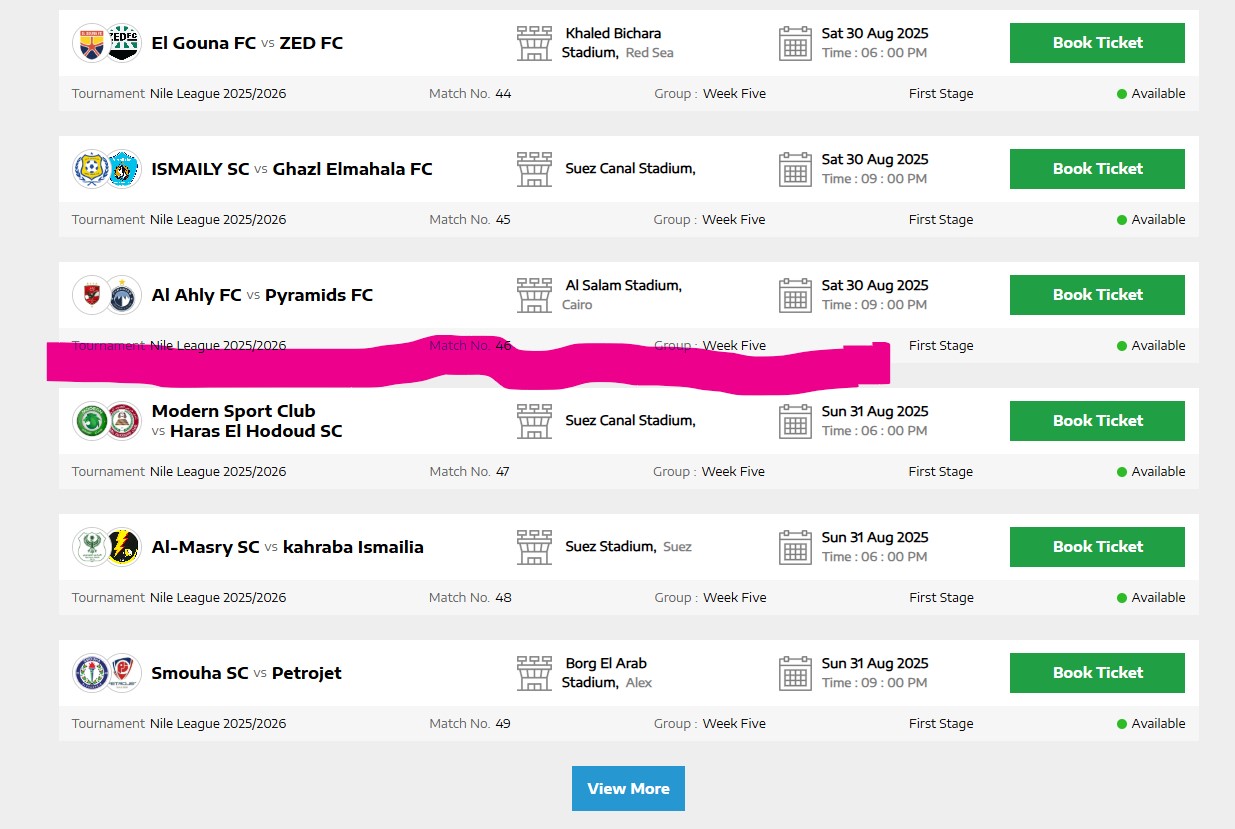
Task: Click the El Gouna FC vs ZED FC title
Action: 247,43
